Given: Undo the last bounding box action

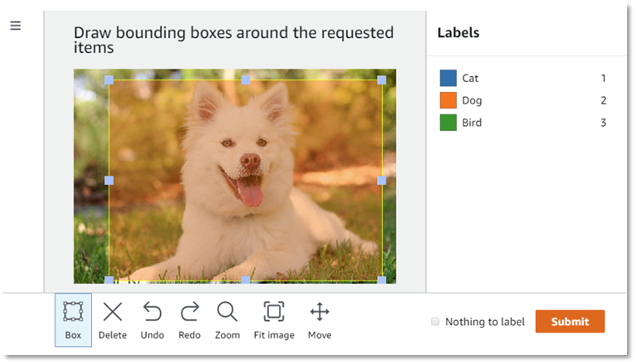Looking at the screenshot, I should (152, 320).
